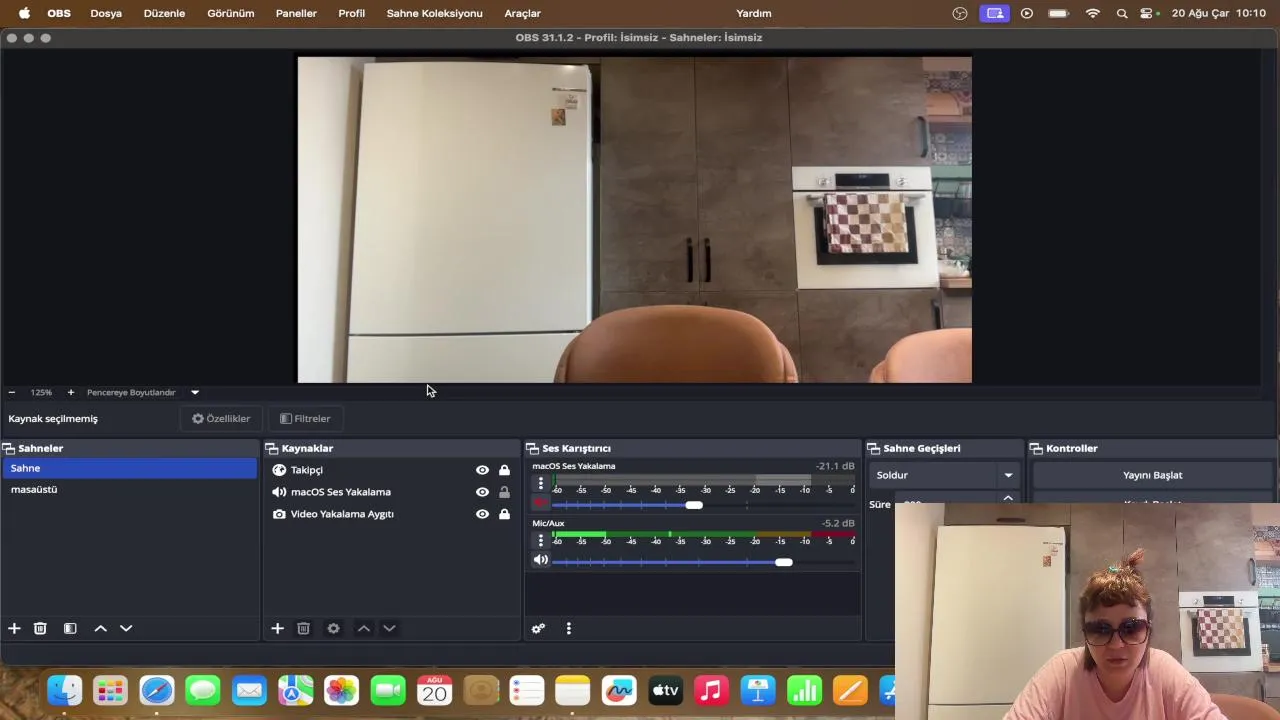Hide the Takipçi source

[482, 470]
